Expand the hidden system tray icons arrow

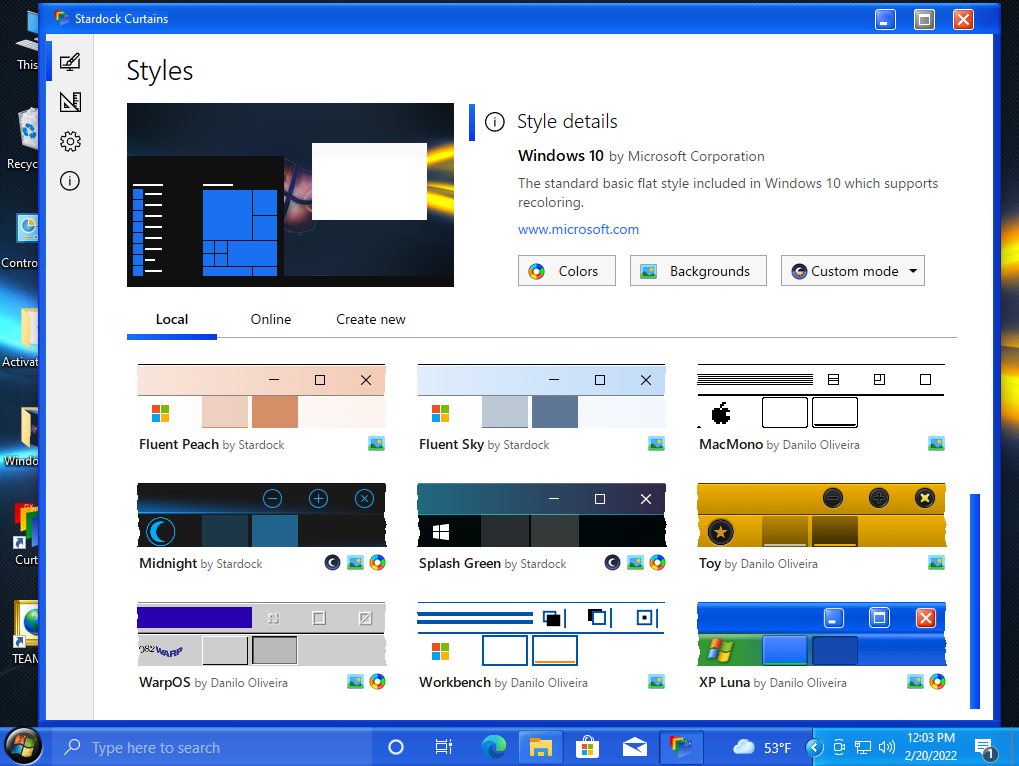pos(815,747)
